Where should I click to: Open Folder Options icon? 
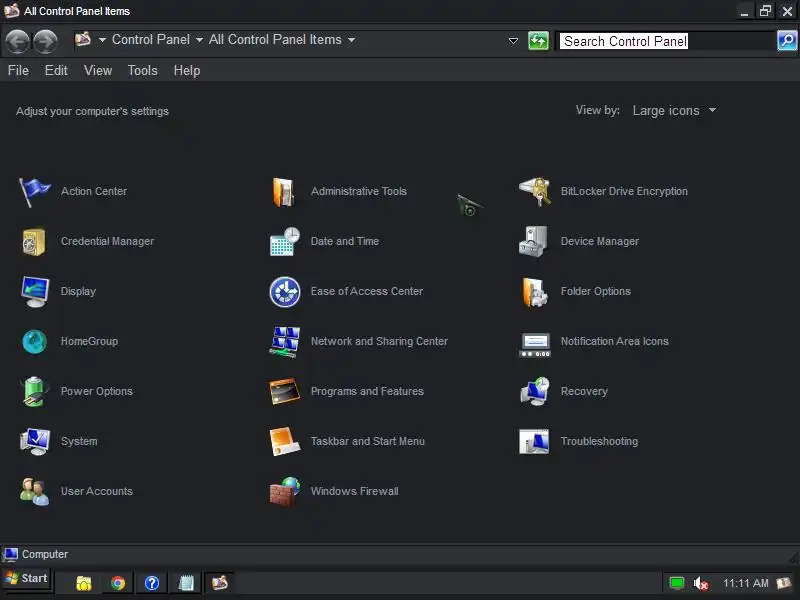point(534,292)
